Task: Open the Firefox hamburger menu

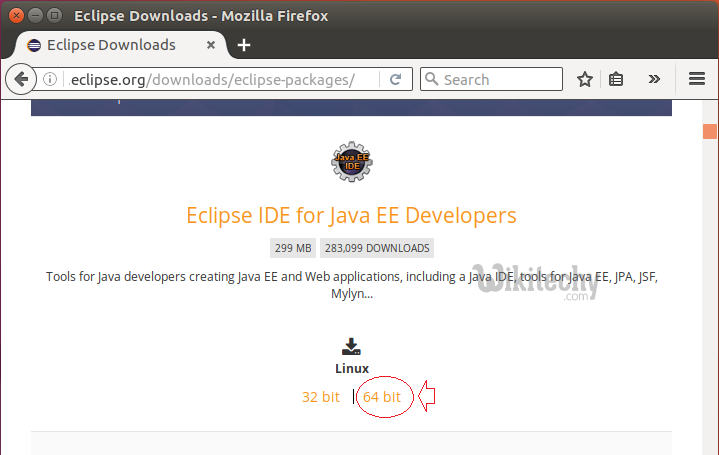Action: tap(697, 80)
